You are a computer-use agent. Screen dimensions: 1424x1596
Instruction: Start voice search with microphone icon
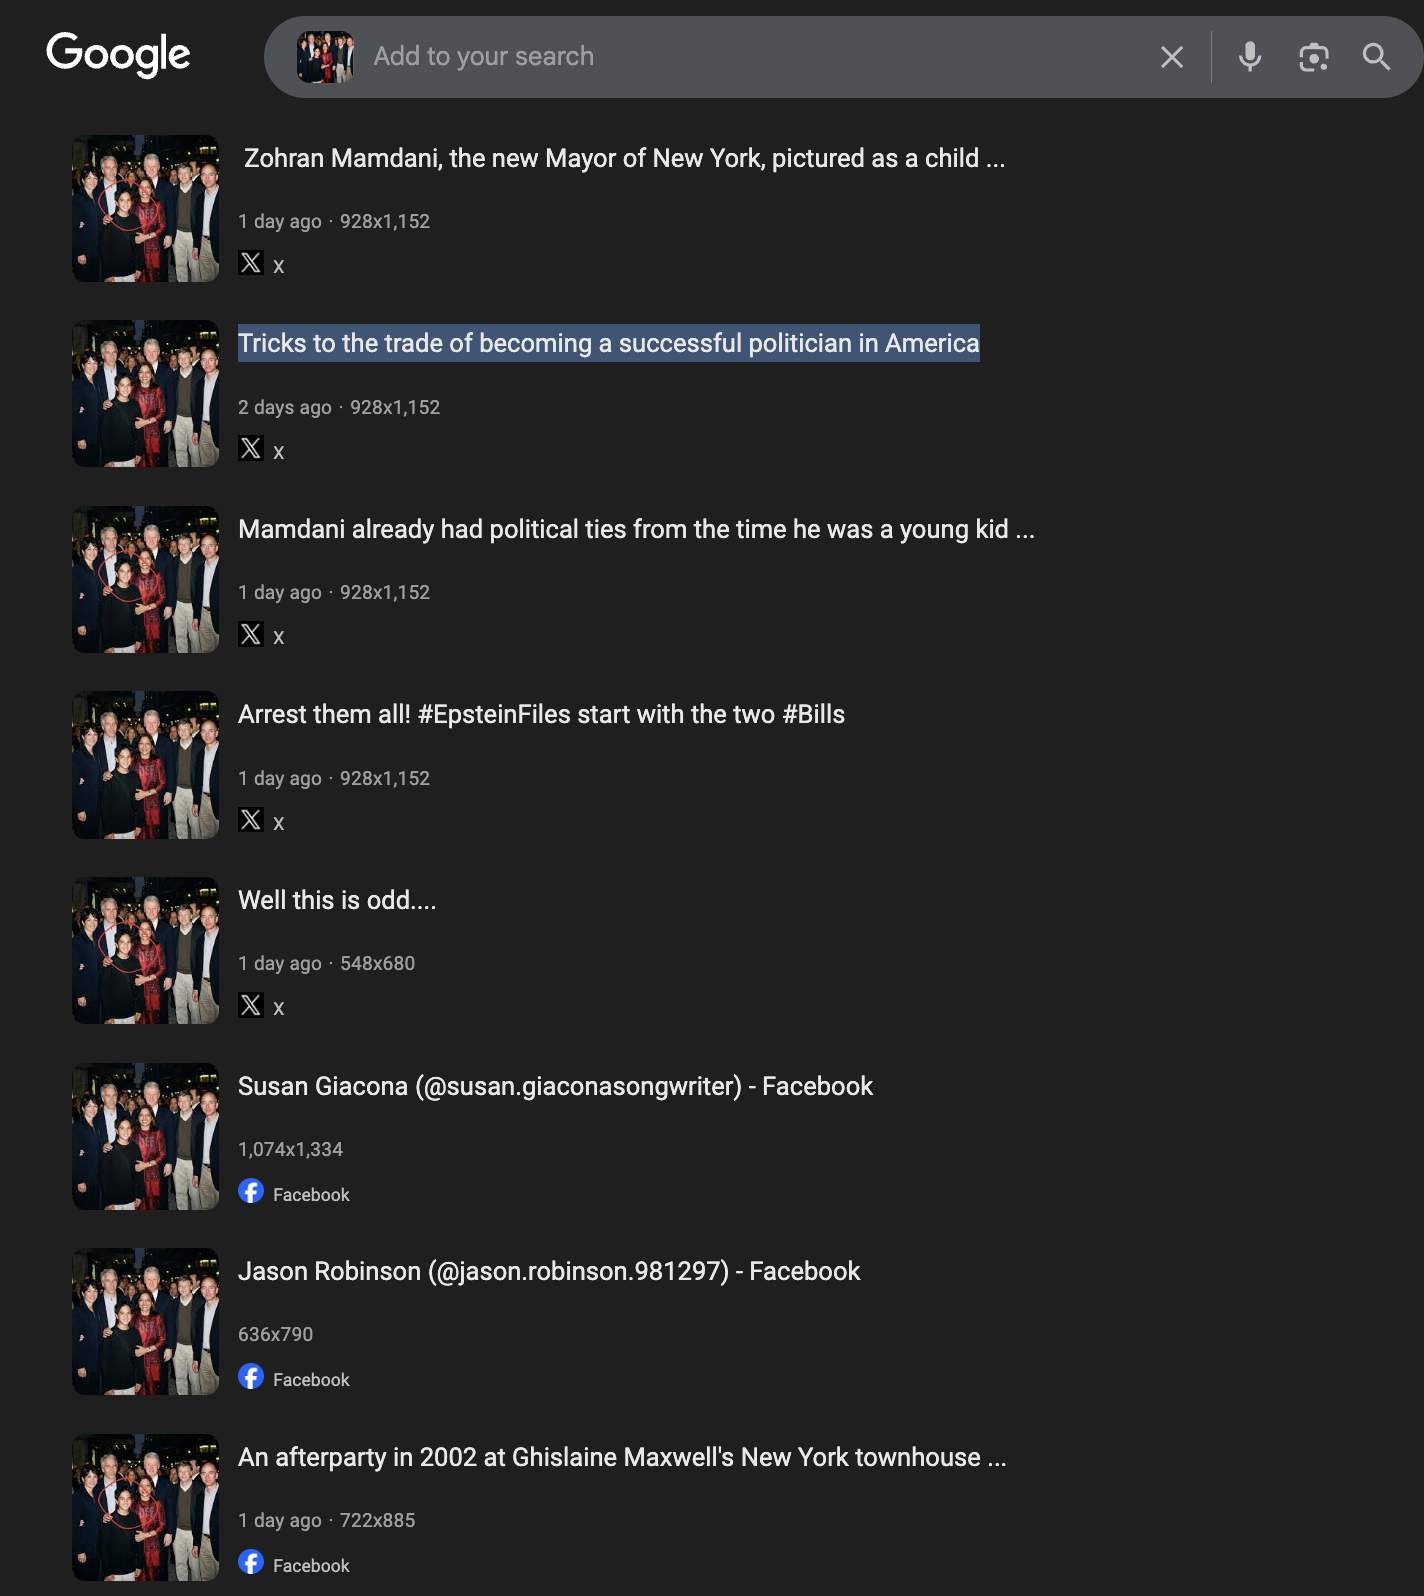pos(1249,57)
